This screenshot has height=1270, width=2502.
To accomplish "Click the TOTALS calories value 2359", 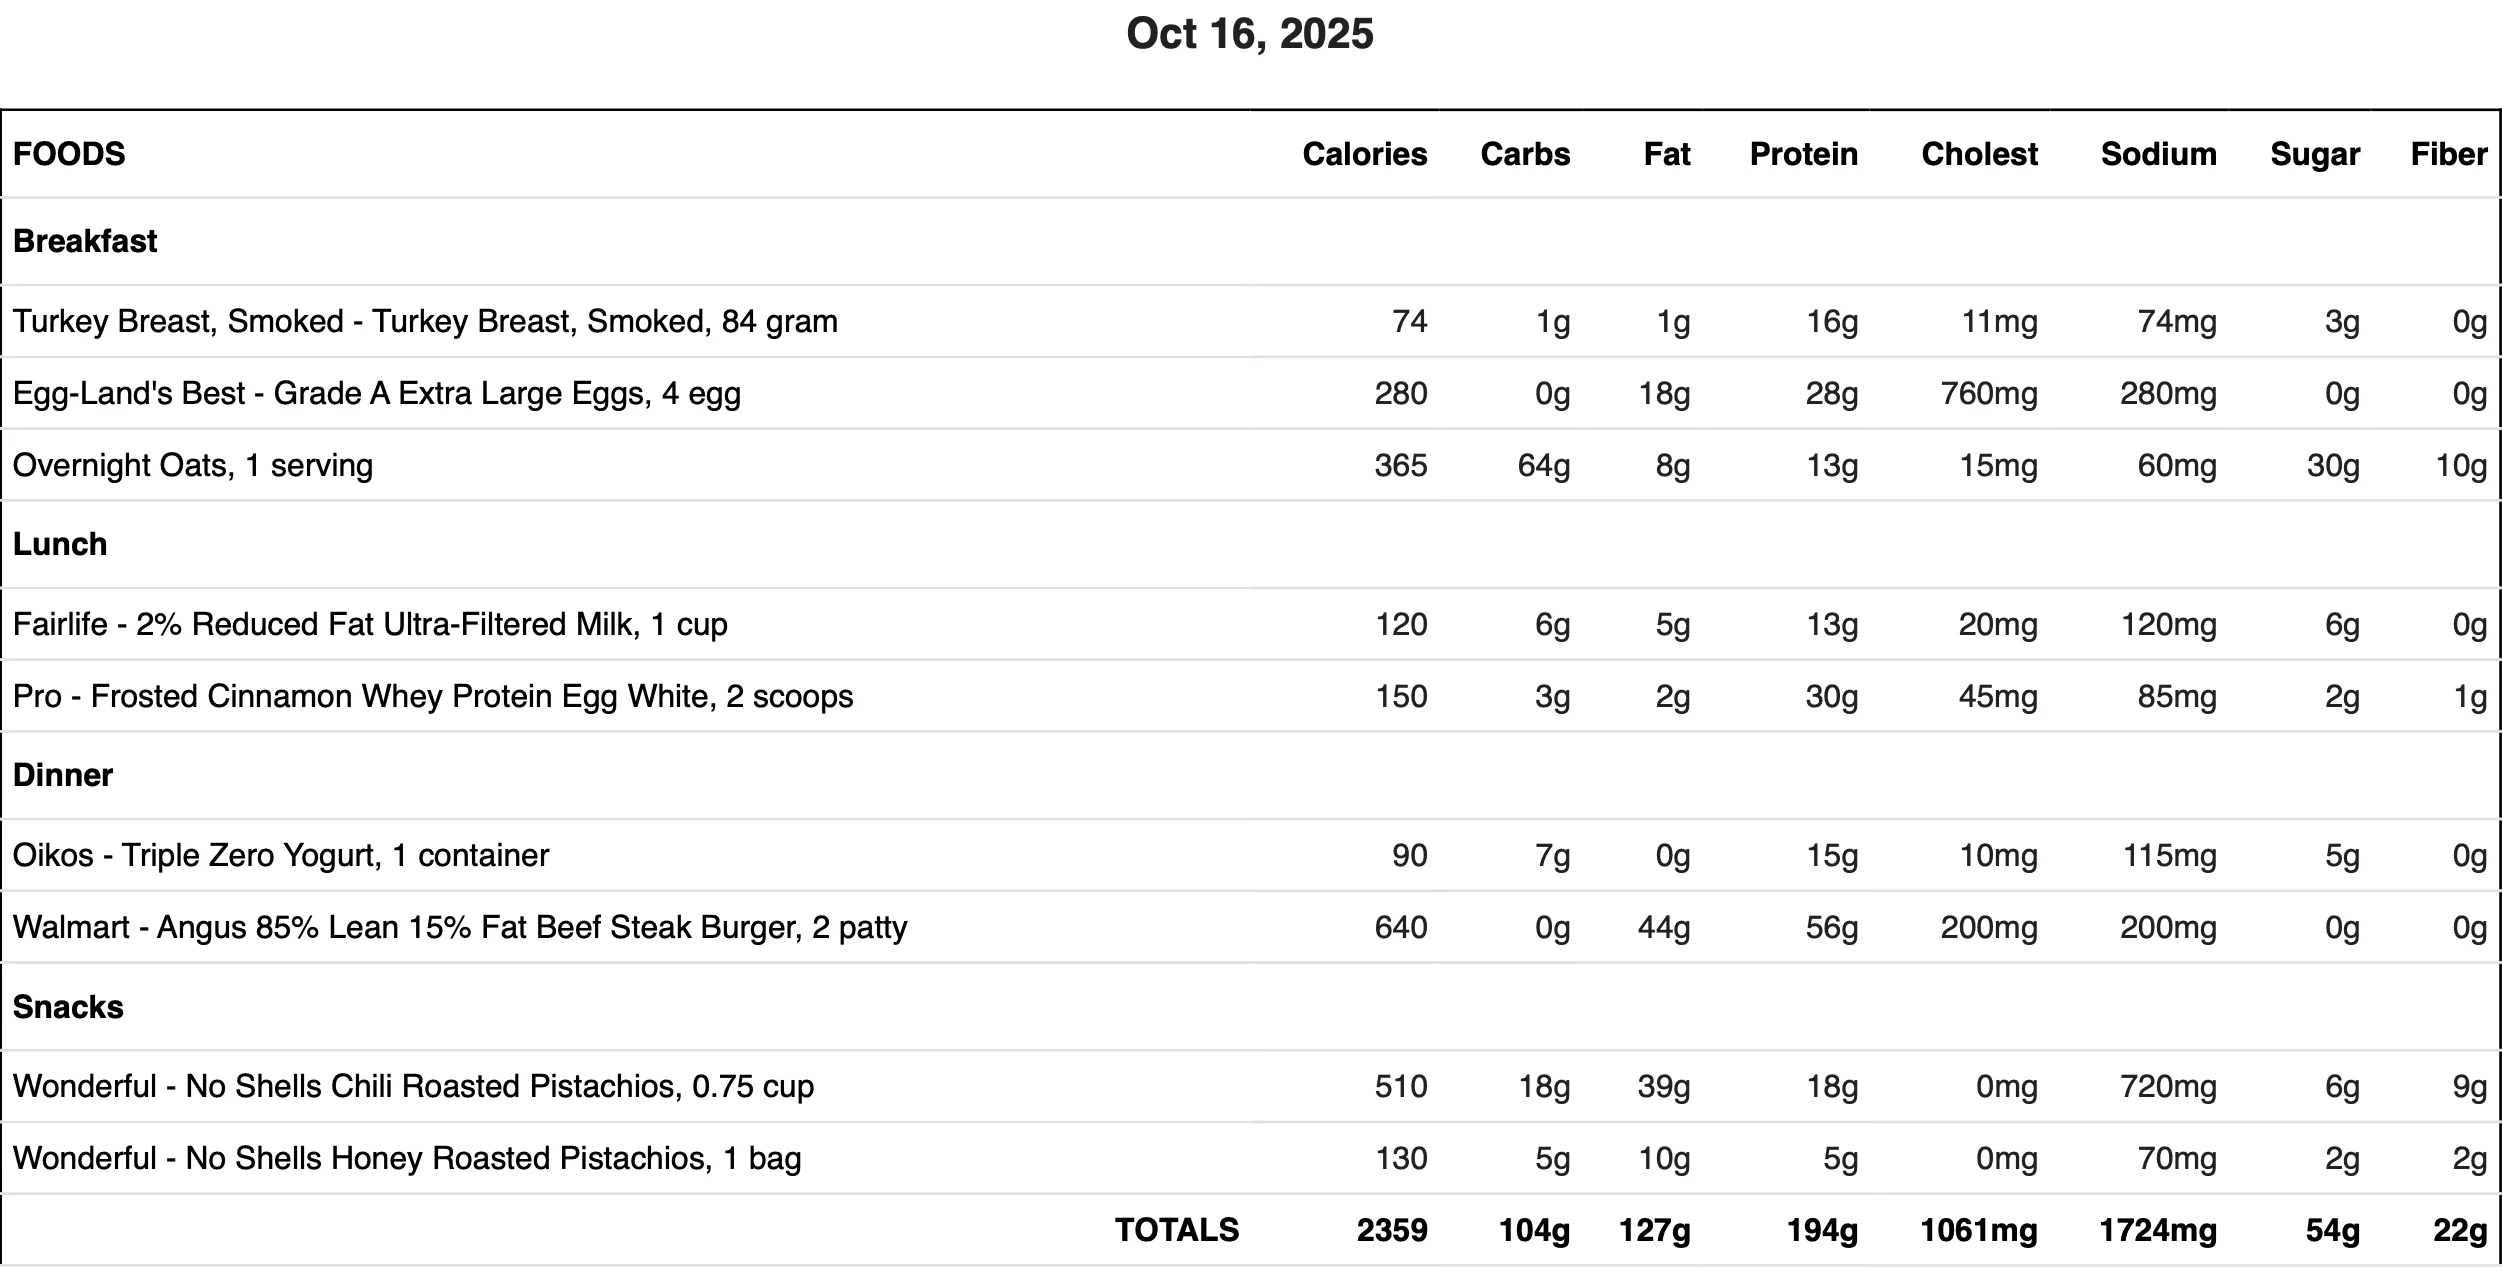I will 1392,1231.
